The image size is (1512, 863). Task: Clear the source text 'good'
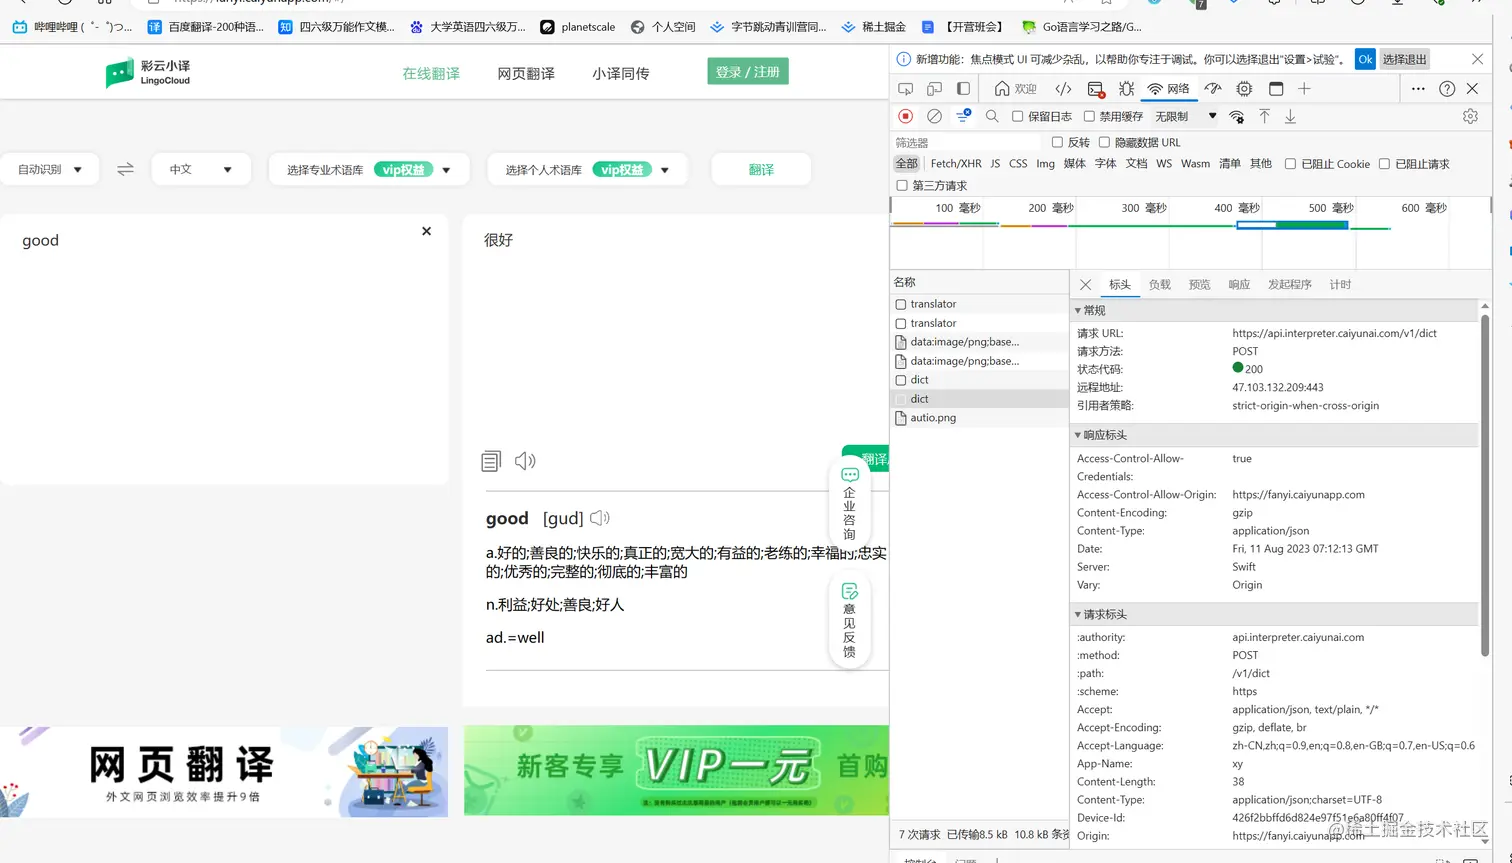click(x=427, y=231)
